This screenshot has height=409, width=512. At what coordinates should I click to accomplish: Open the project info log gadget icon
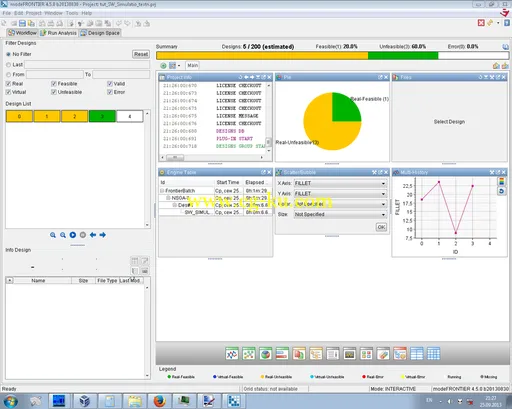tap(333, 354)
